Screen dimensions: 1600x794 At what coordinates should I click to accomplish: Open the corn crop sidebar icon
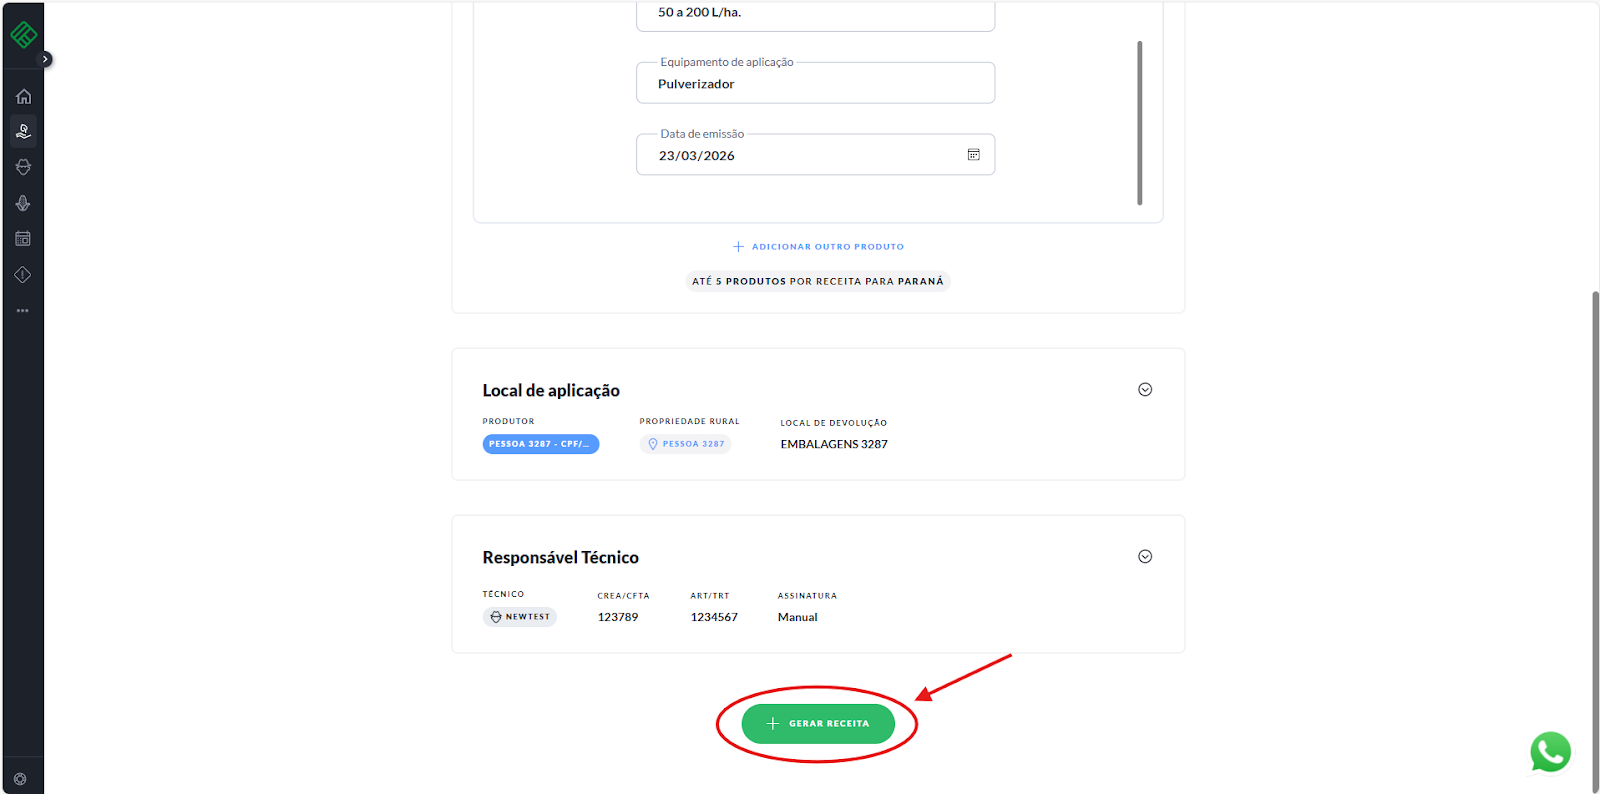pos(23,203)
